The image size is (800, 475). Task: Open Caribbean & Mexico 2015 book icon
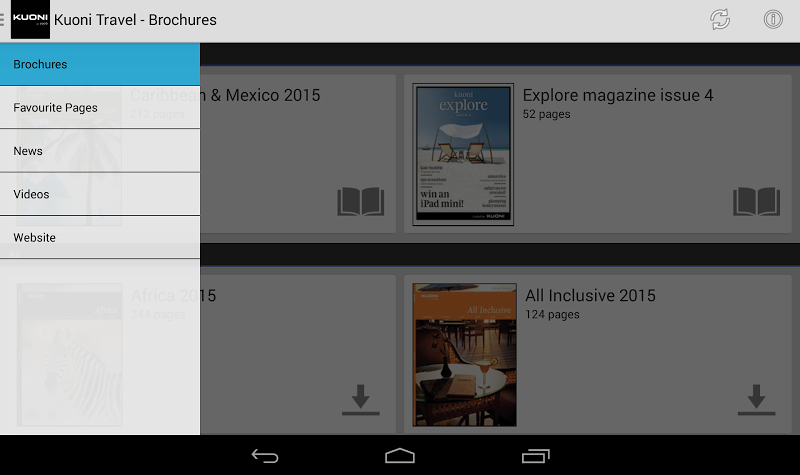pyautogui.click(x=361, y=201)
